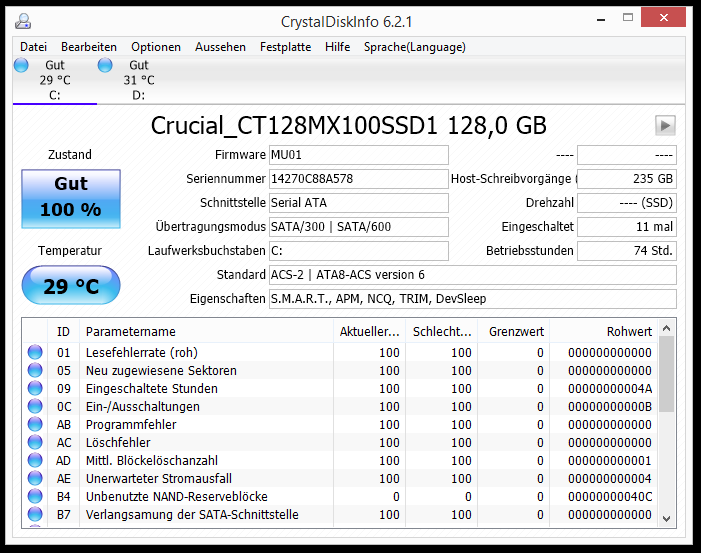Screen dimensions: 701x553
Task: Click the ID column header
Action: click(x=63, y=331)
